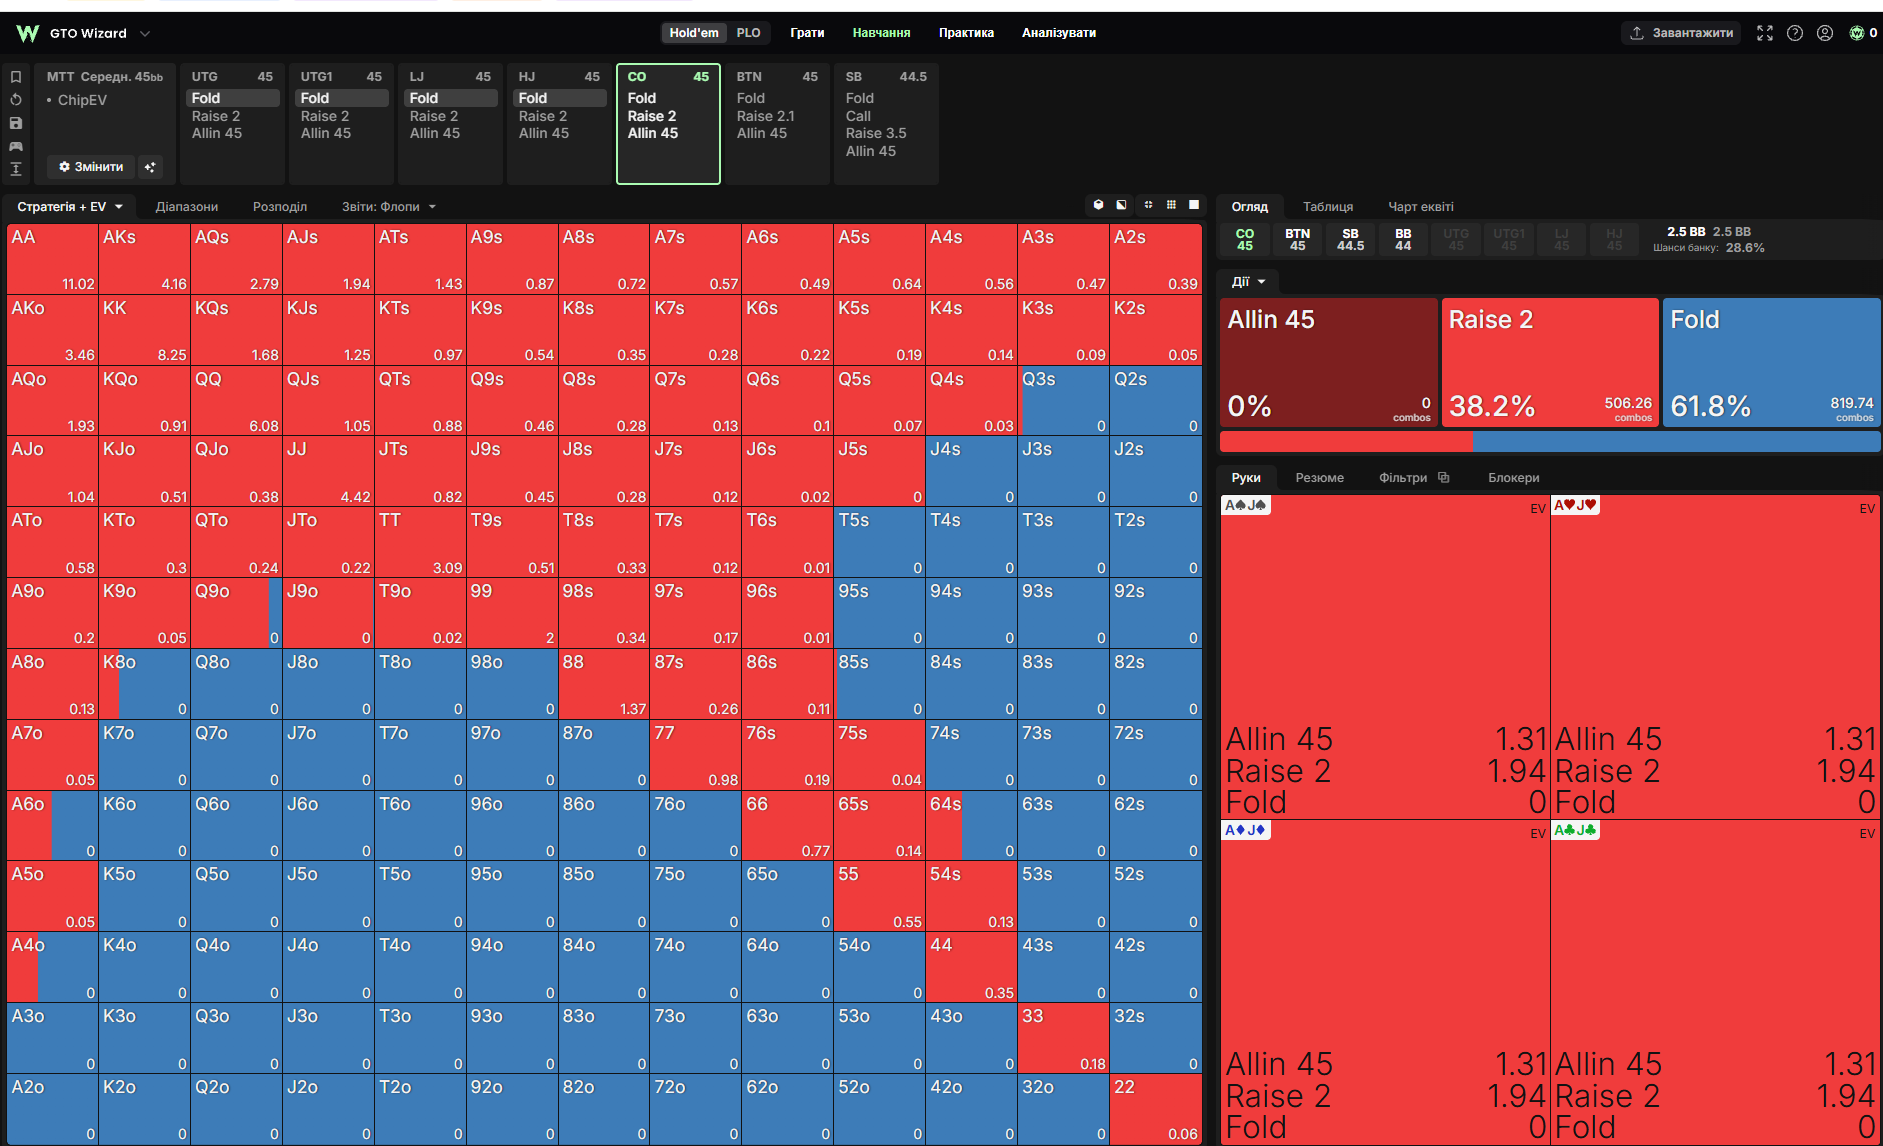Open the user account profile icon
Screen dimensions: 1883x1146
[1825, 33]
